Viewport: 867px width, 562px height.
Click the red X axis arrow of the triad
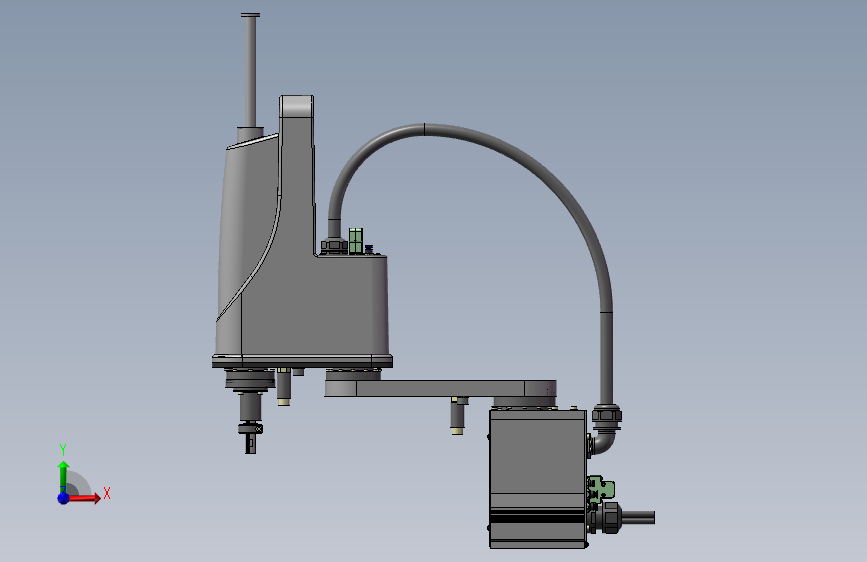pos(84,498)
